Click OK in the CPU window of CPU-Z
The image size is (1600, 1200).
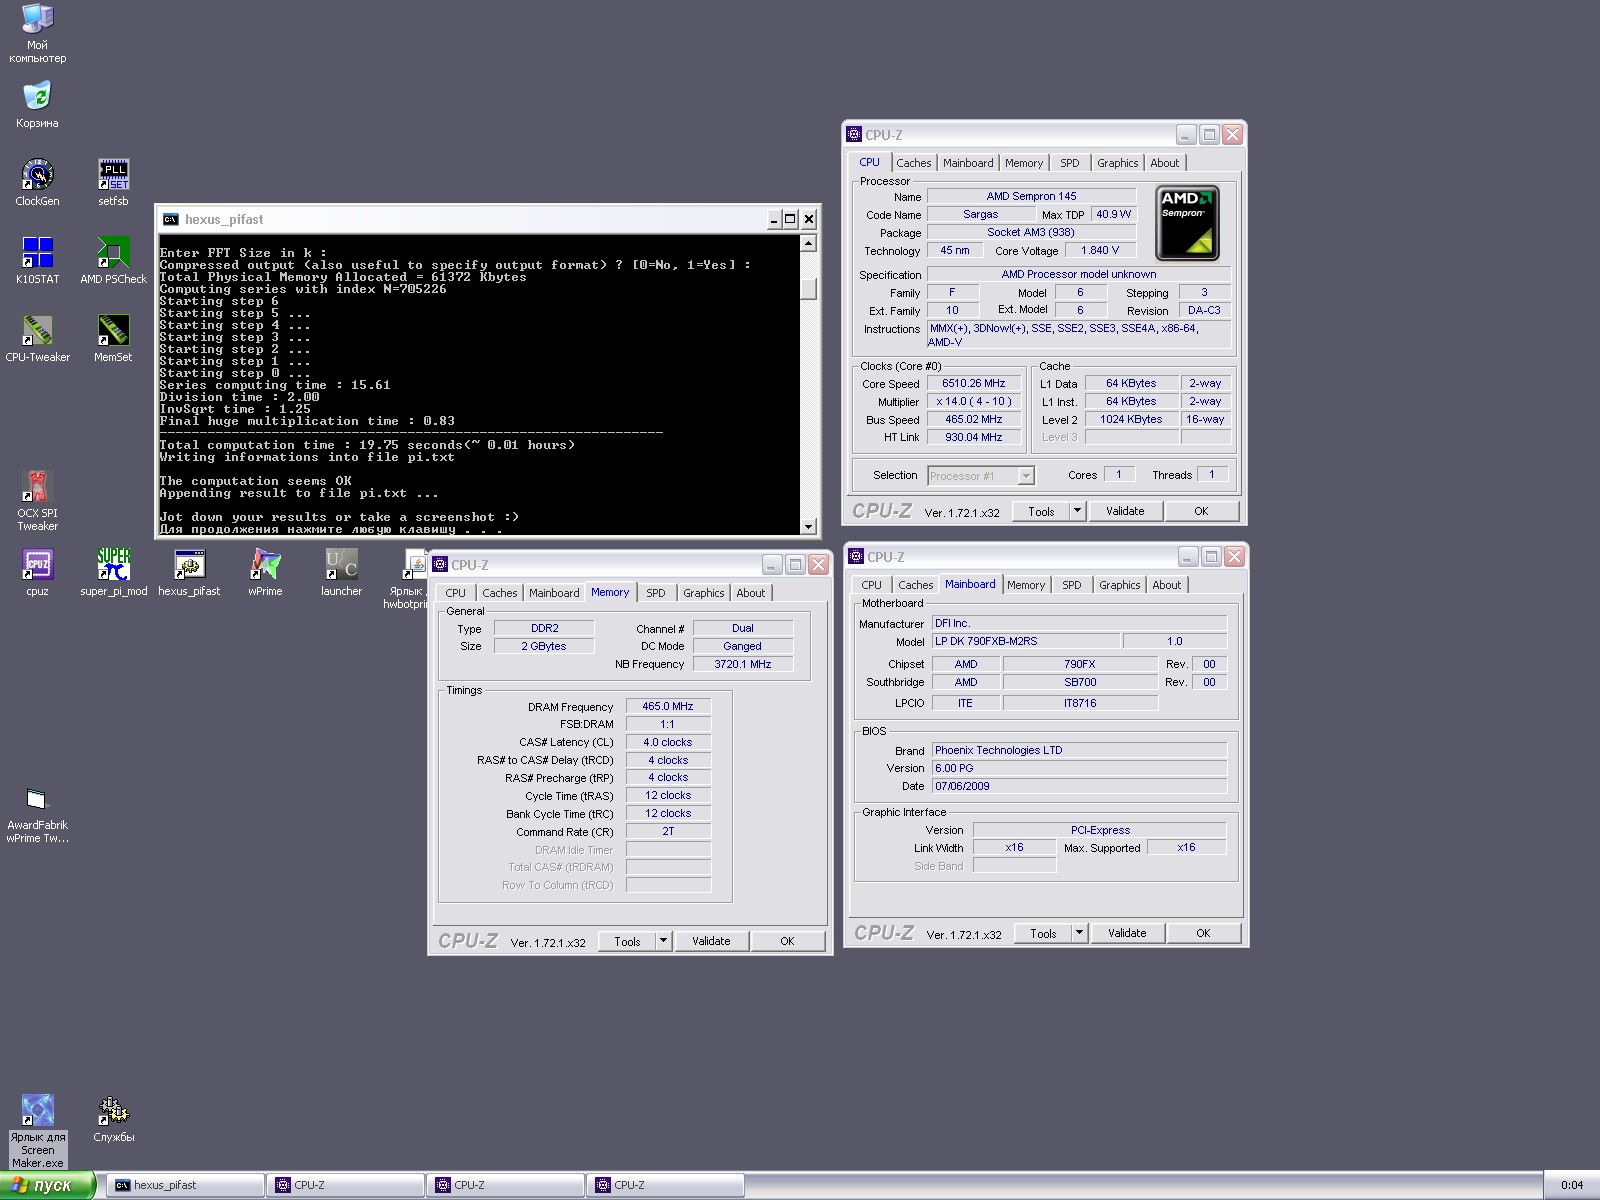[x=1201, y=511]
